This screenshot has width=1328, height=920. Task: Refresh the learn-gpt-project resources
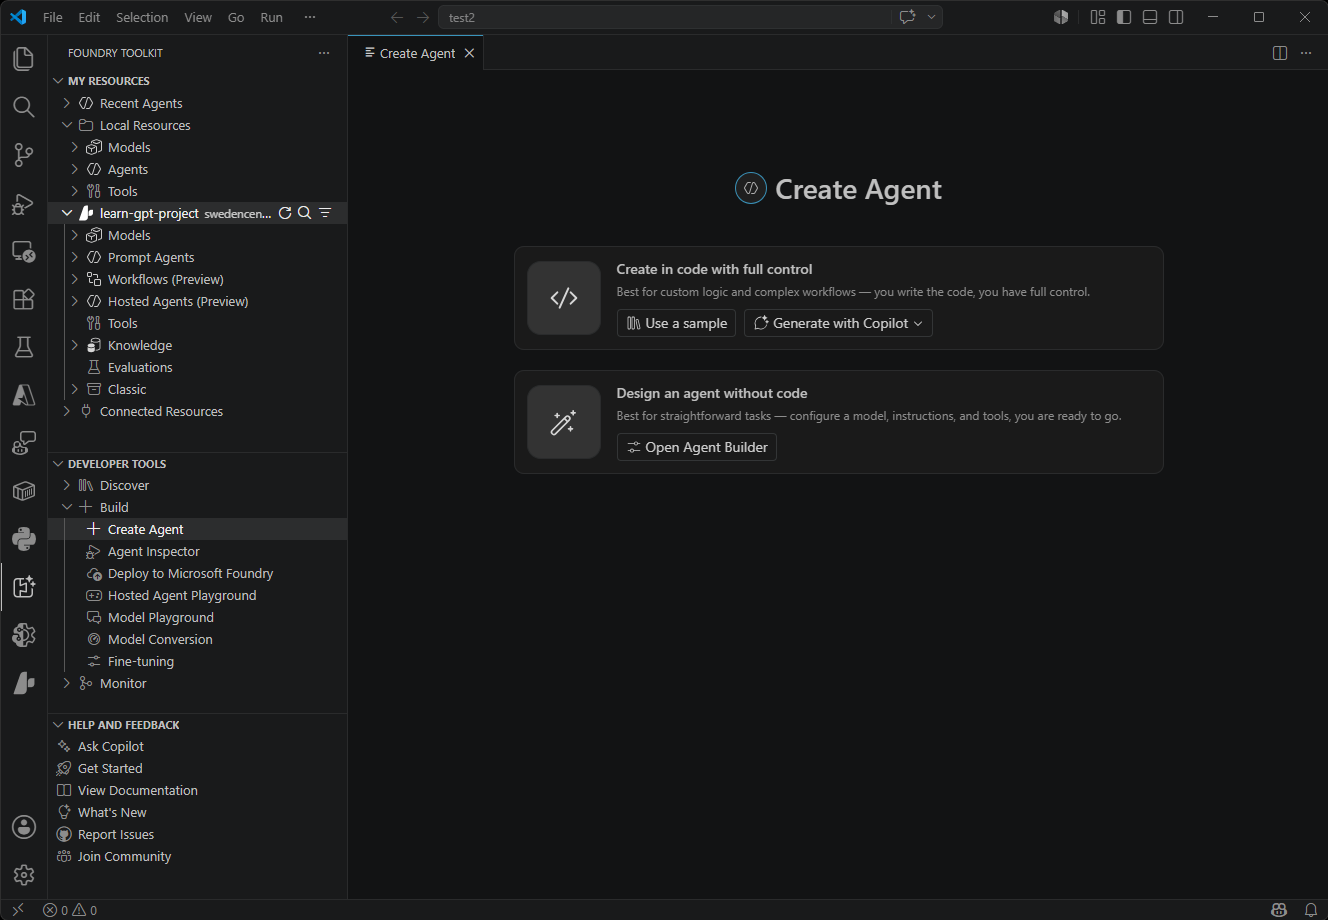pos(285,213)
